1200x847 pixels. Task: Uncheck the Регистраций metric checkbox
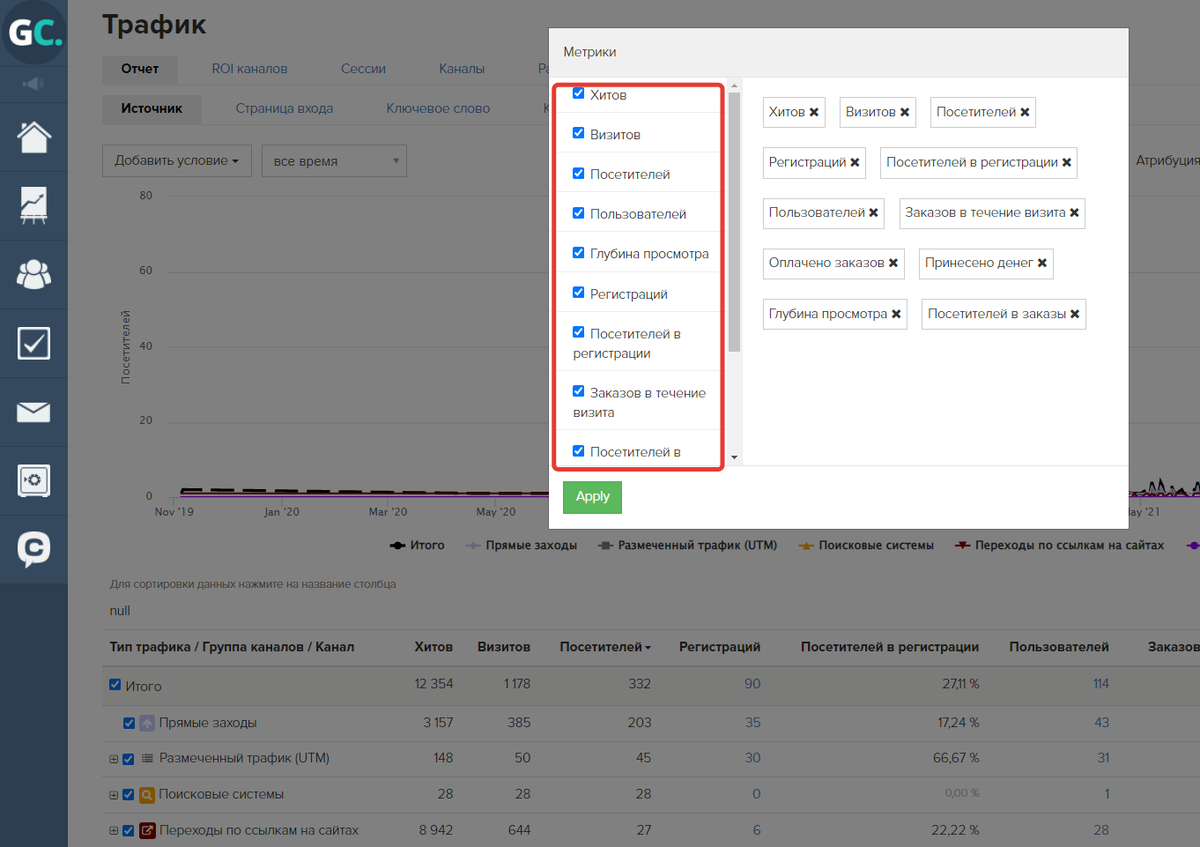pyautogui.click(x=579, y=293)
